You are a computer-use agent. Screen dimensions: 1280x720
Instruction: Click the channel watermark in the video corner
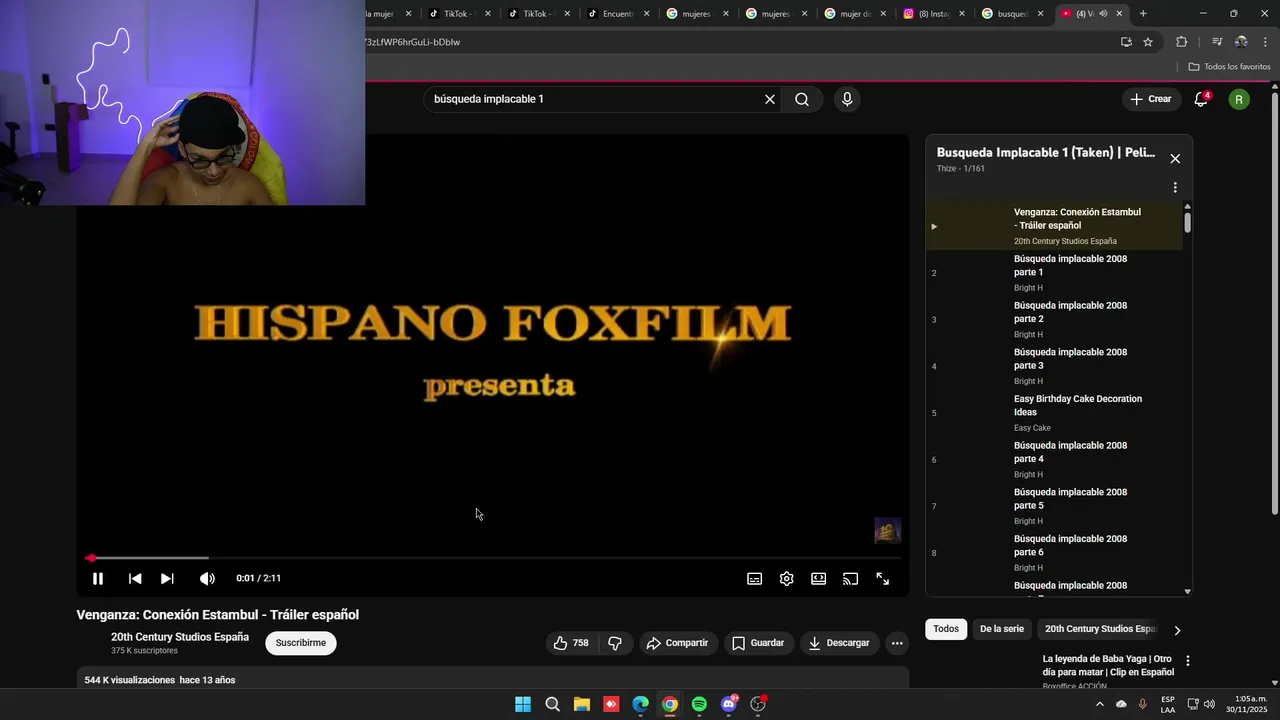888,530
